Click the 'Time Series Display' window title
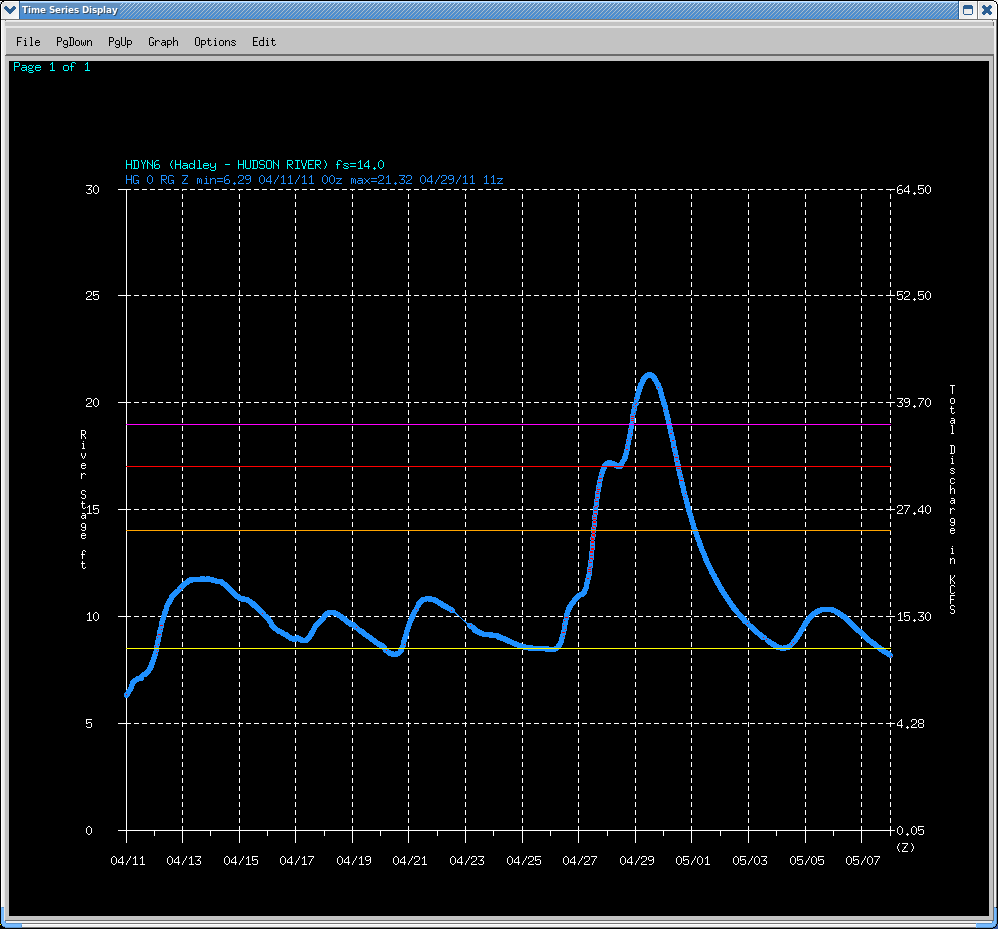The height and width of the screenshot is (929, 998). pyautogui.click(x=70, y=10)
